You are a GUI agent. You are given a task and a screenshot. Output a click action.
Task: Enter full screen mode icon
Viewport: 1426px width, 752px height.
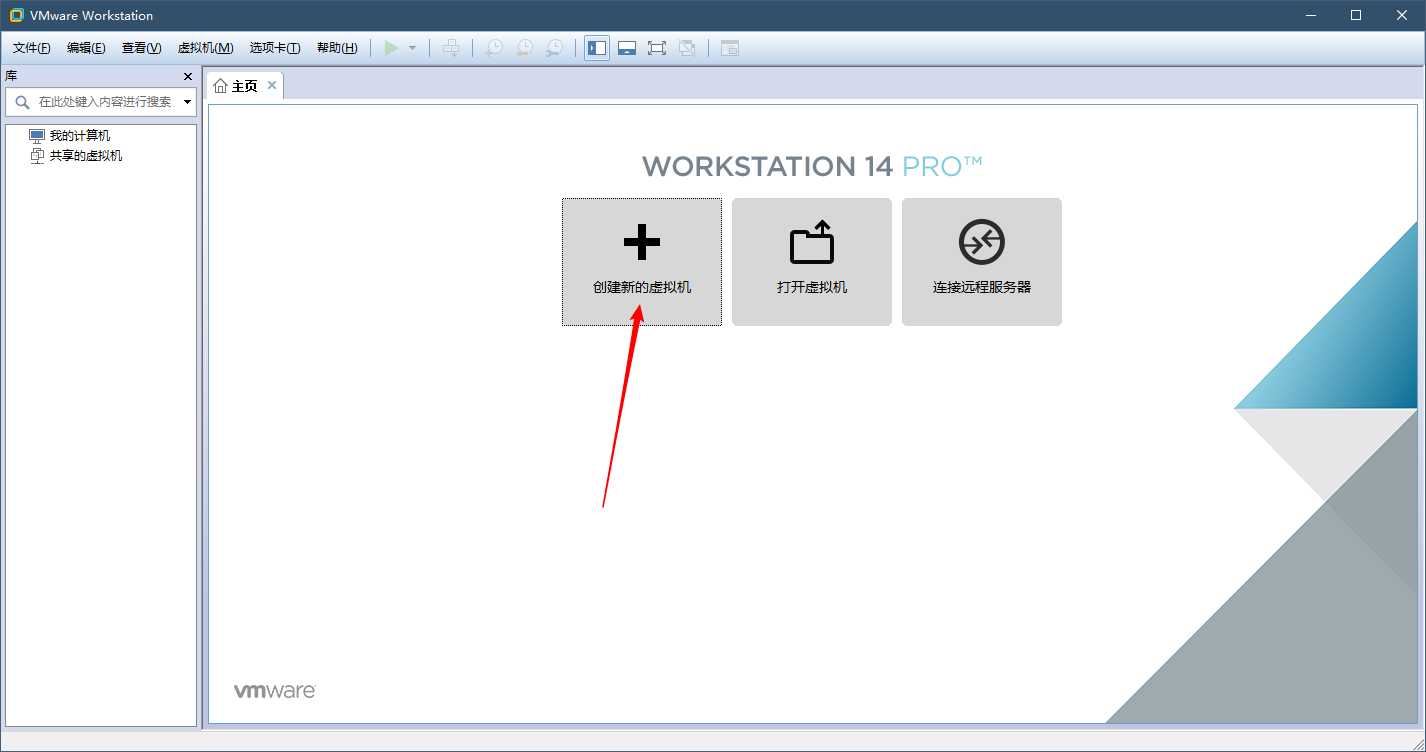657,48
